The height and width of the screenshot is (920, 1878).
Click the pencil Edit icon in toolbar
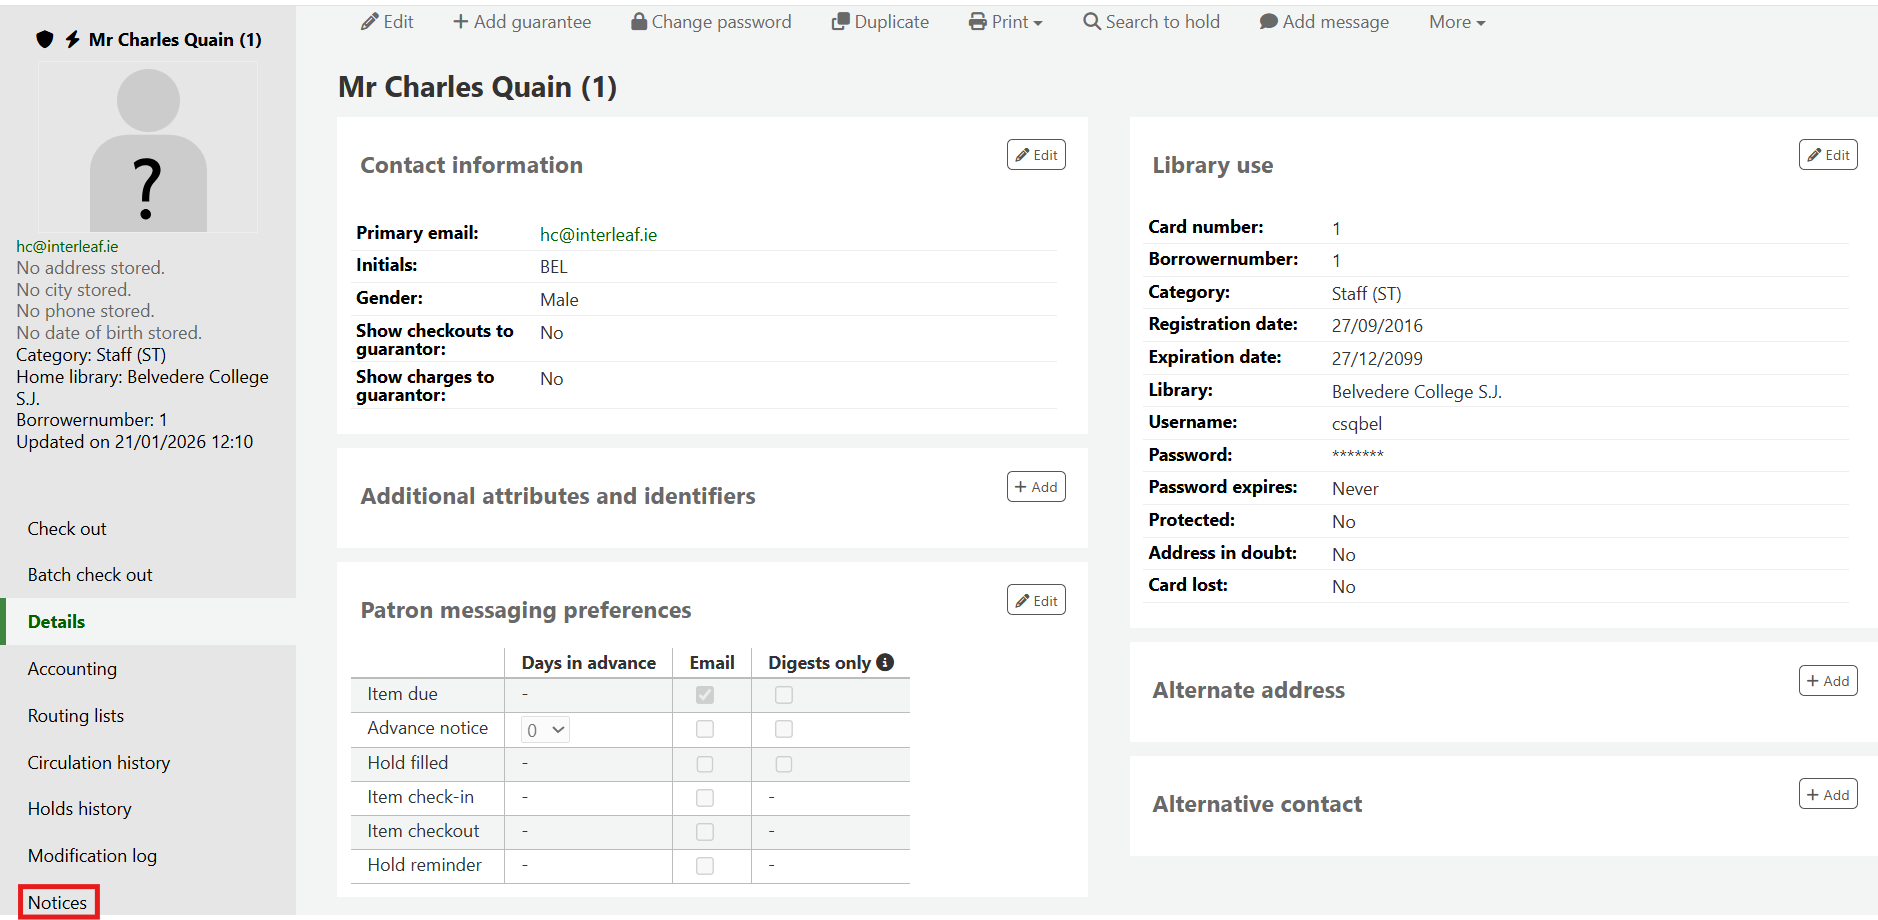(370, 22)
